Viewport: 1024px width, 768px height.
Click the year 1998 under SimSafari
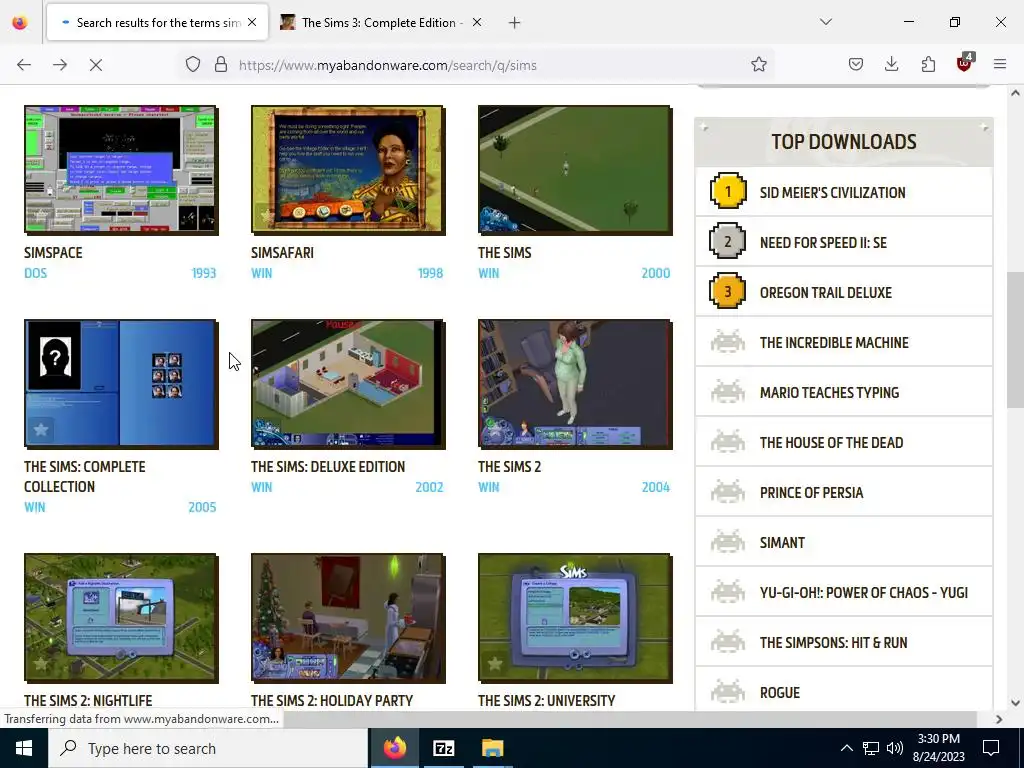(430, 273)
